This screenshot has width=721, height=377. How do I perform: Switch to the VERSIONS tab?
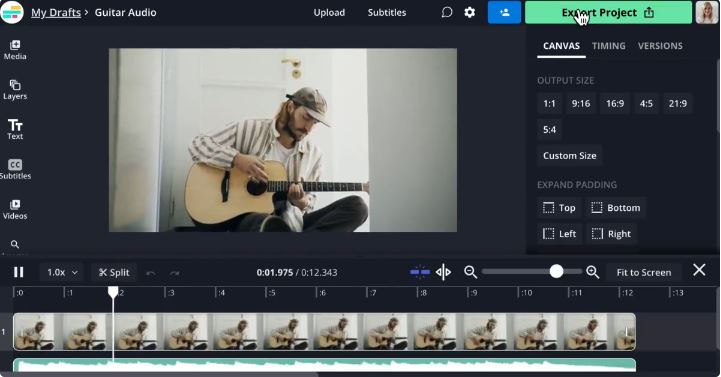(x=660, y=46)
